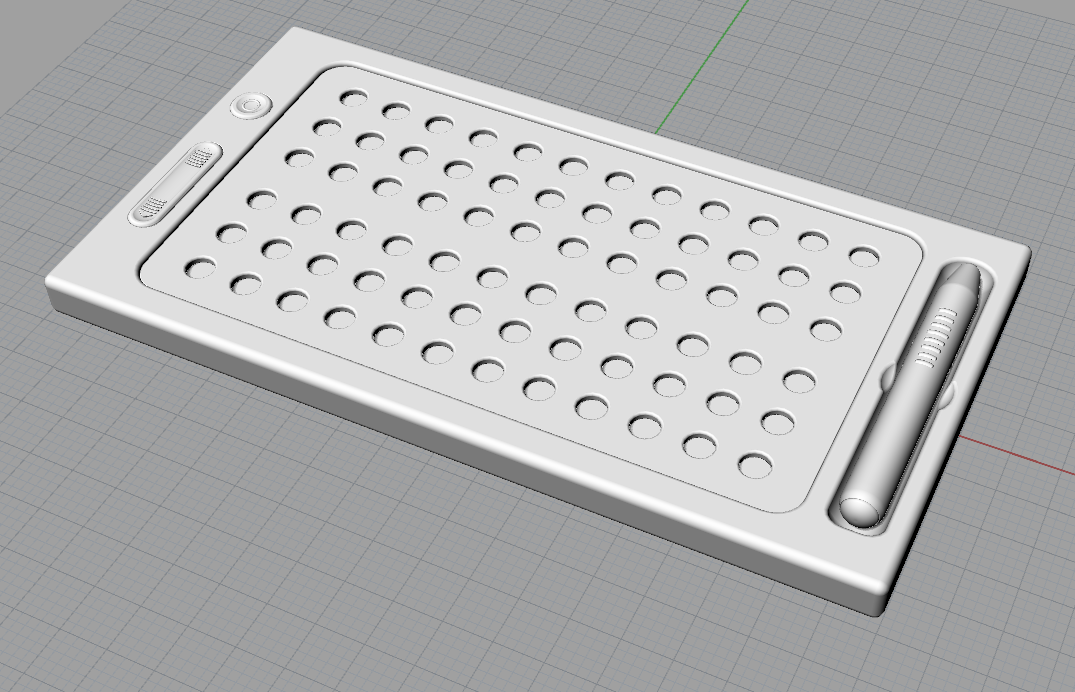Pick the upper ribbed end of the rocker switch
The height and width of the screenshot is (692, 1075).
pos(200,158)
